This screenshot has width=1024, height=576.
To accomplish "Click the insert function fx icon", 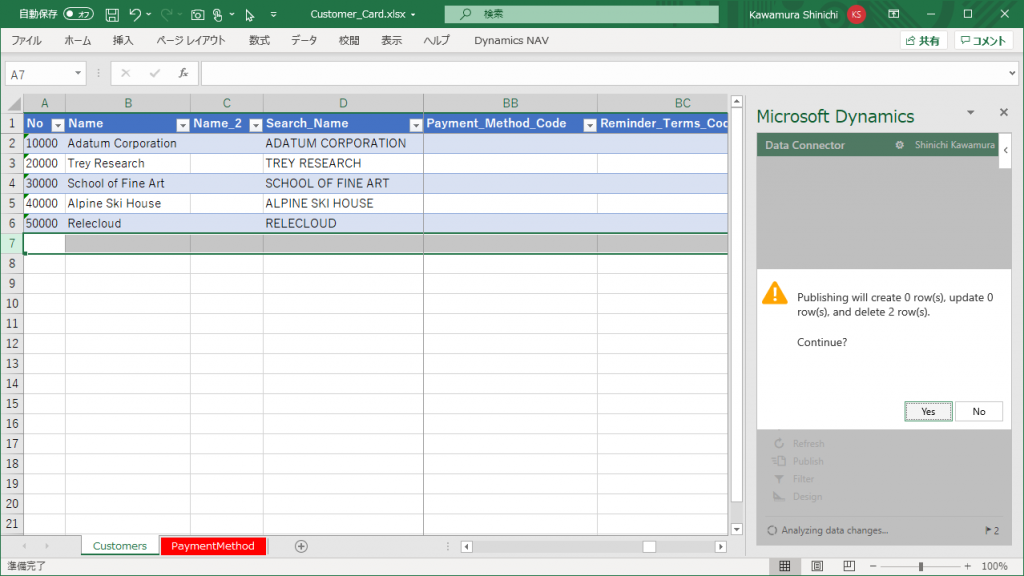I will point(184,74).
